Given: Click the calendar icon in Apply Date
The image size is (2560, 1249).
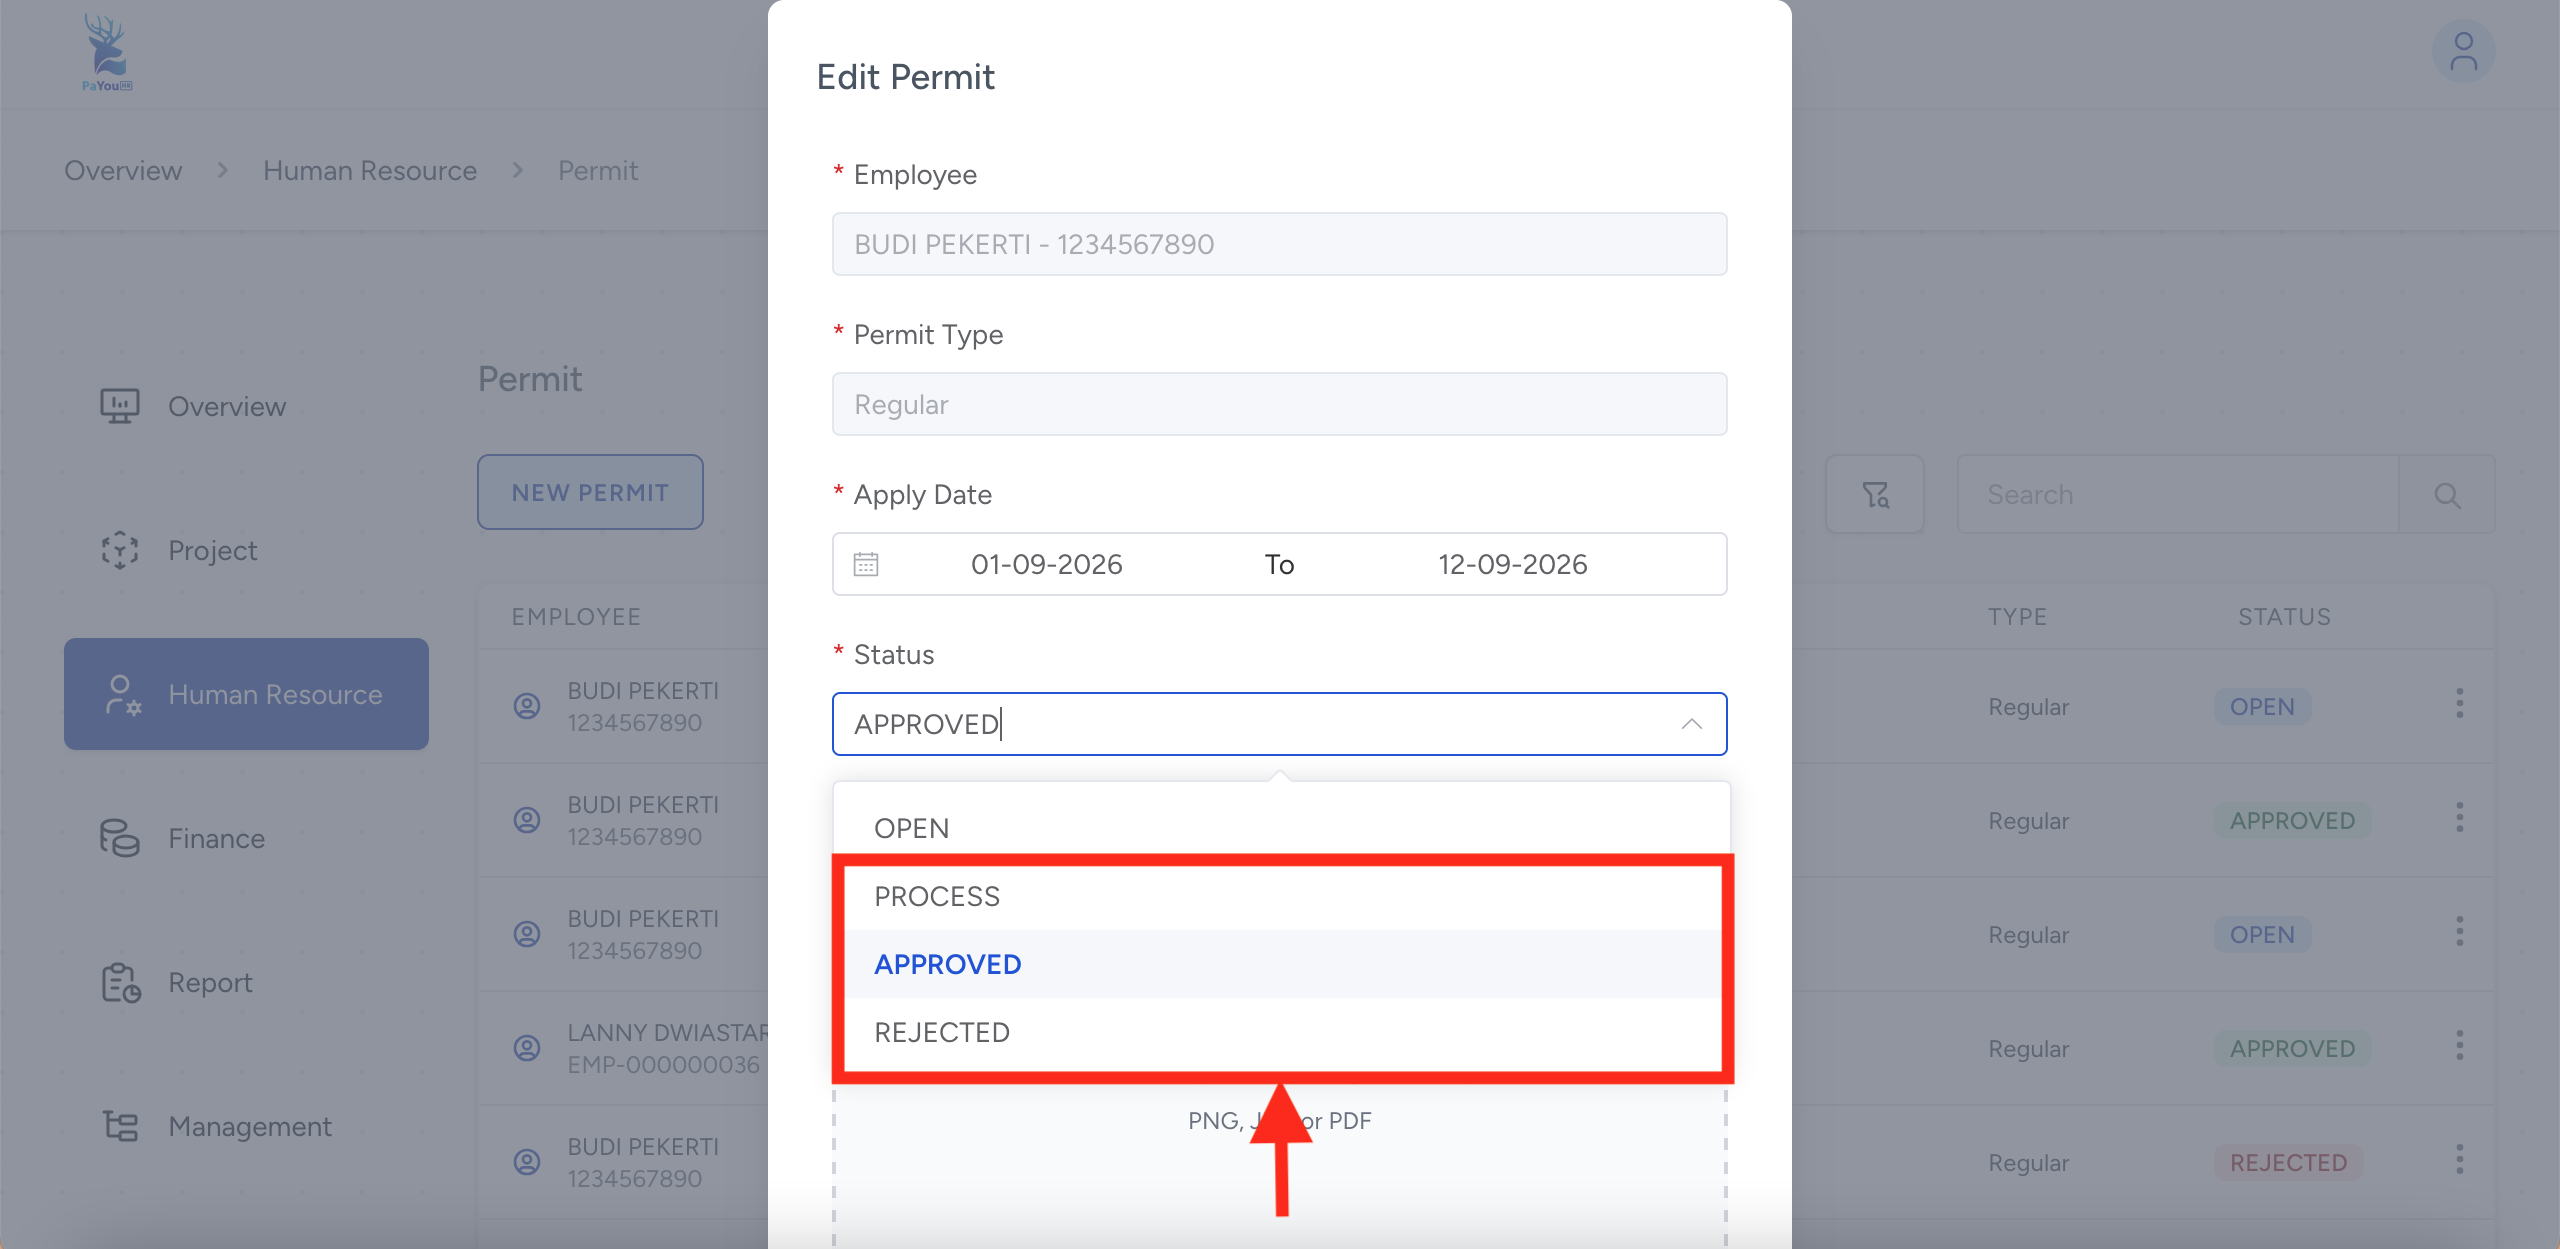Looking at the screenshot, I should pos(866,565).
